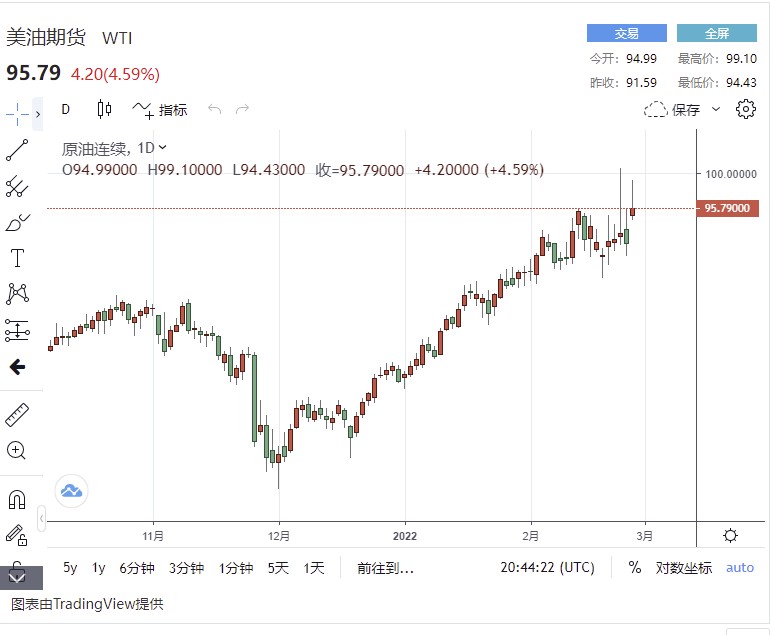Toggle the % percentage scale

(634, 567)
